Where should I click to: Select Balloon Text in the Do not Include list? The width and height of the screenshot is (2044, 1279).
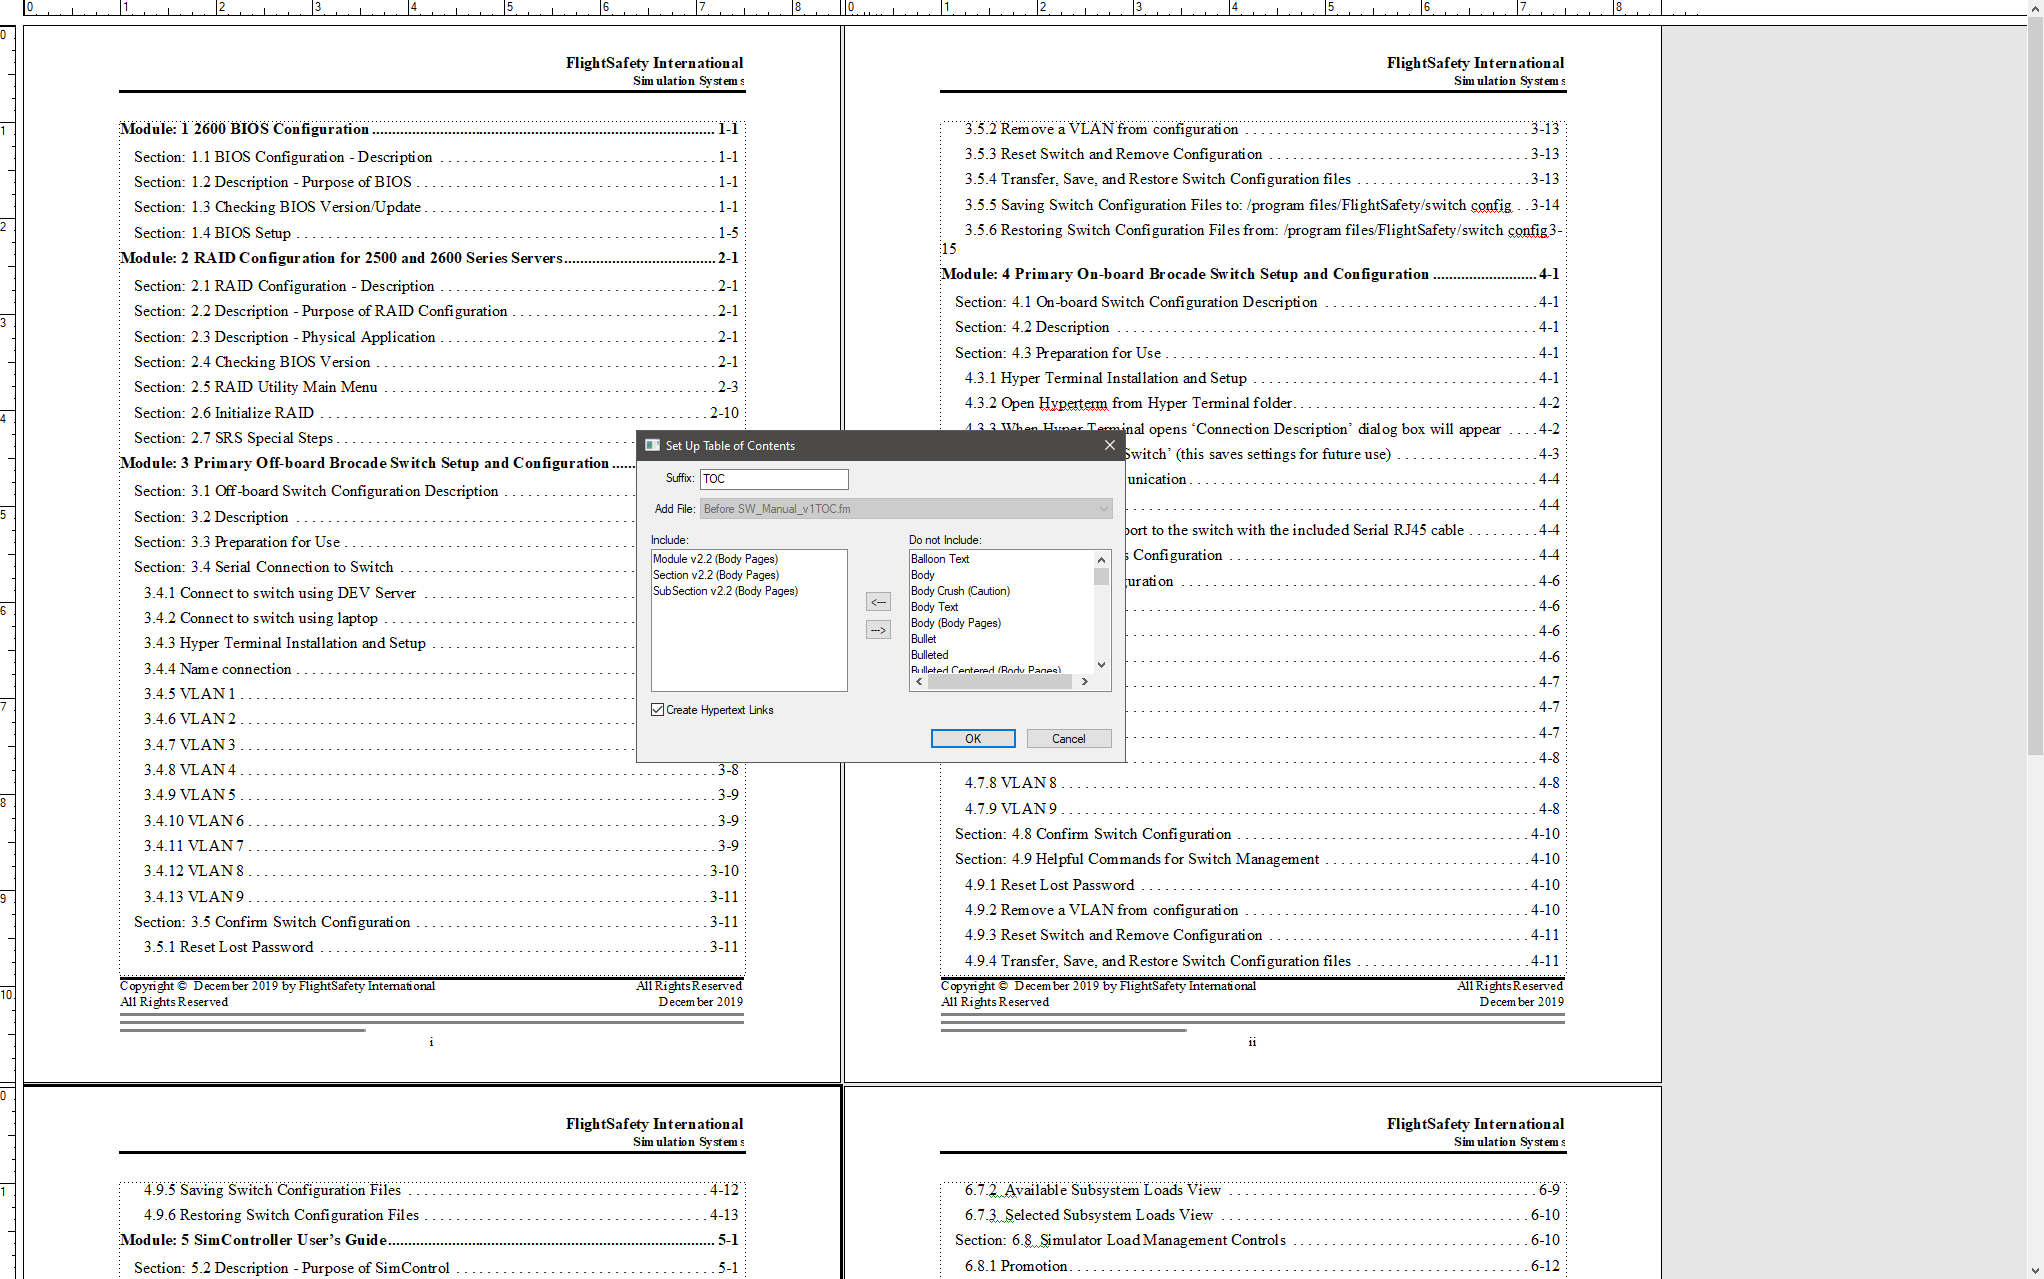[x=939, y=558]
